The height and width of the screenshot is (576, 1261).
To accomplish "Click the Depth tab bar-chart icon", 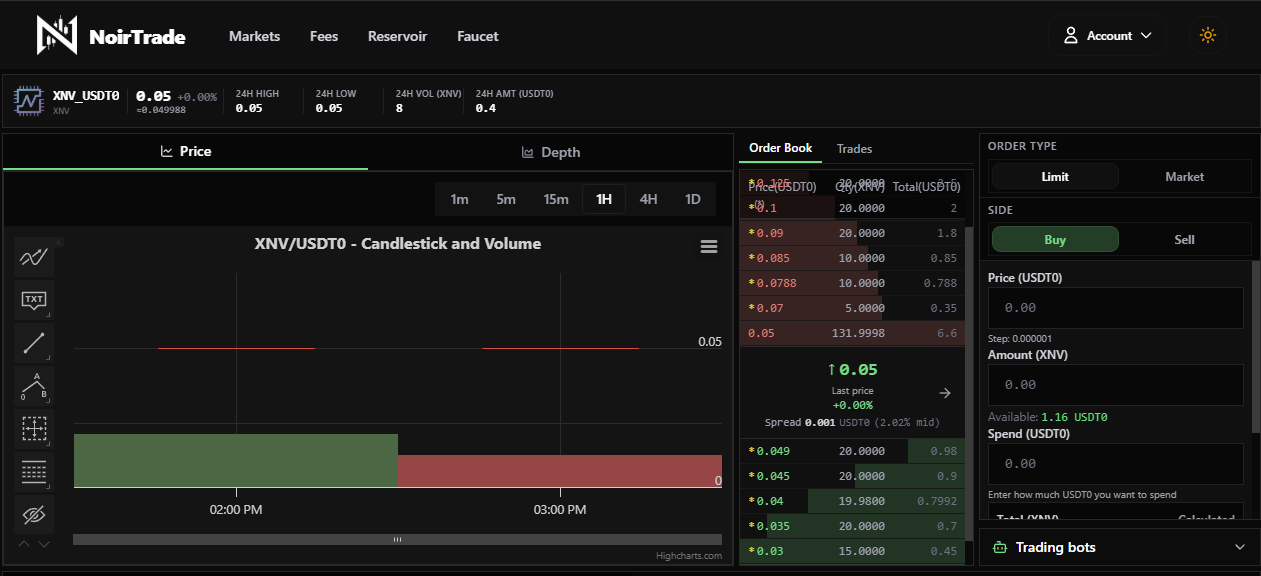I will coord(528,152).
